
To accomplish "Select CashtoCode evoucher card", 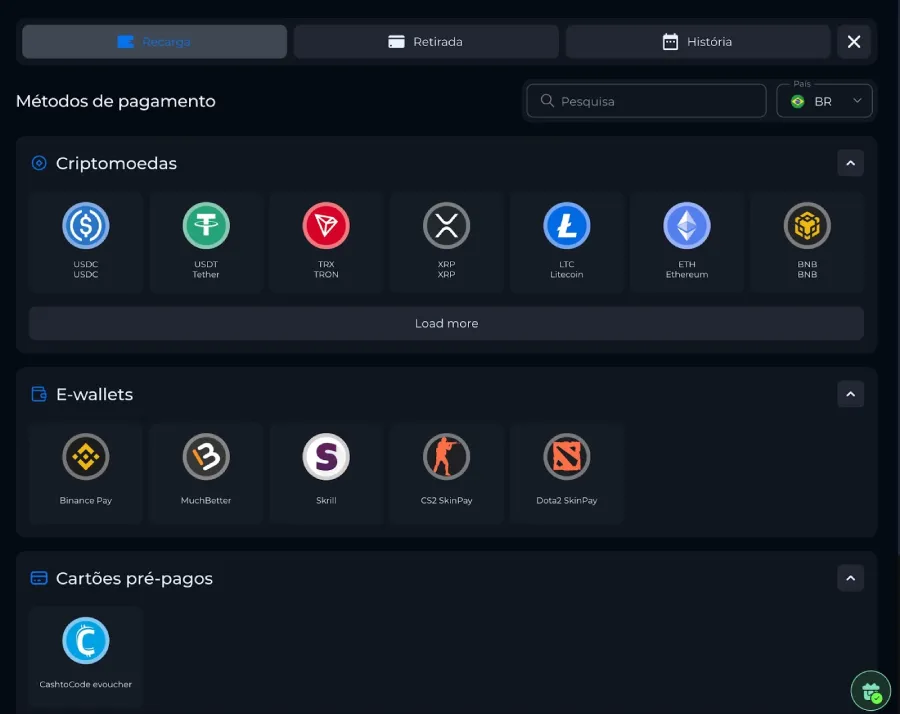I will click(86, 657).
